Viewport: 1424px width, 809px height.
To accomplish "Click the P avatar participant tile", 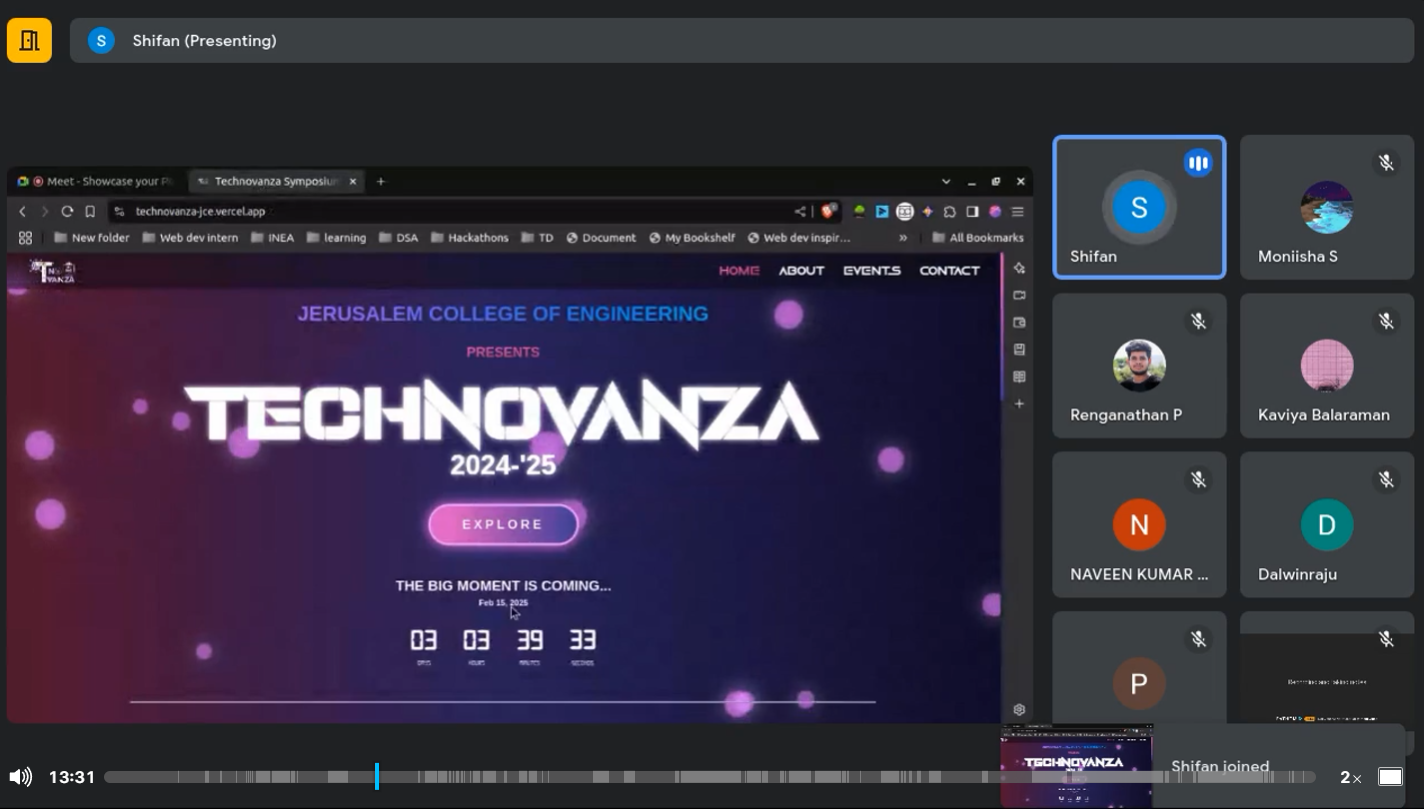I will [x=1139, y=668].
